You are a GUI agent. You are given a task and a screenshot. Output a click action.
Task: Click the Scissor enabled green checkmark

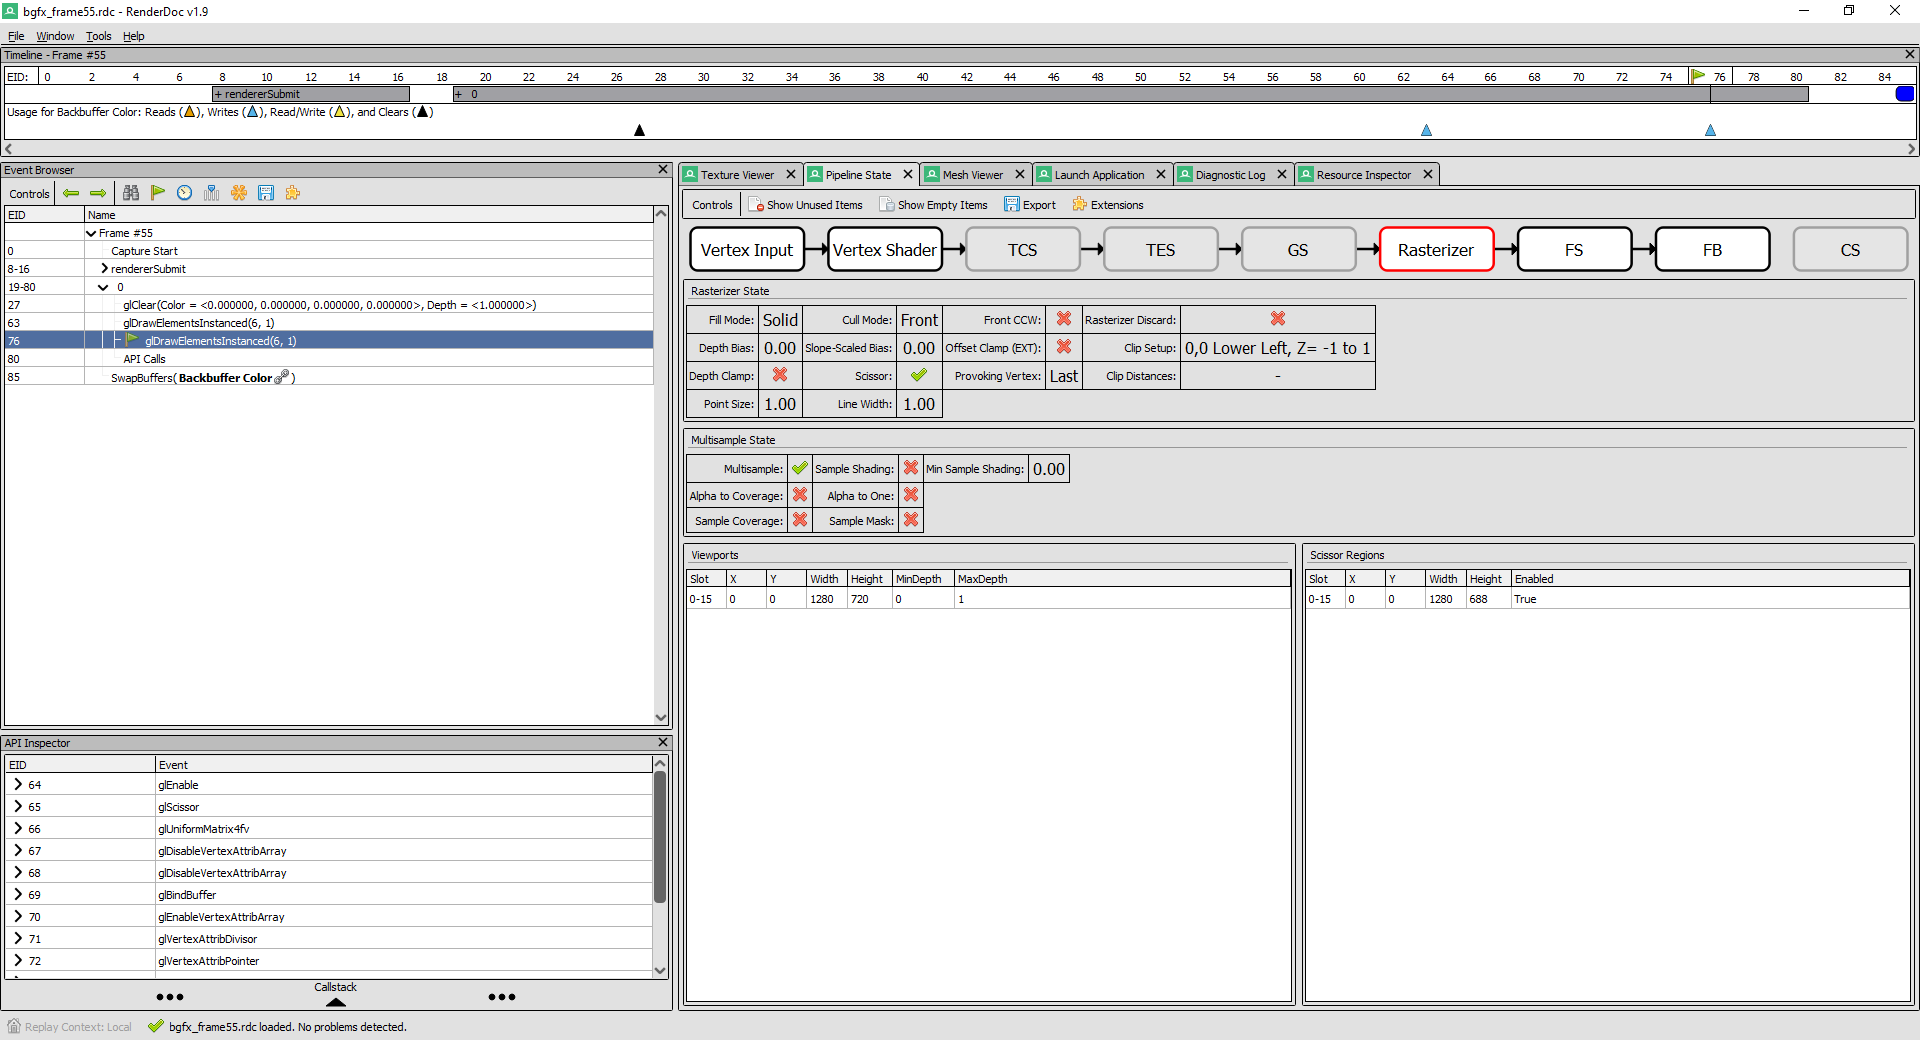(918, 375)
